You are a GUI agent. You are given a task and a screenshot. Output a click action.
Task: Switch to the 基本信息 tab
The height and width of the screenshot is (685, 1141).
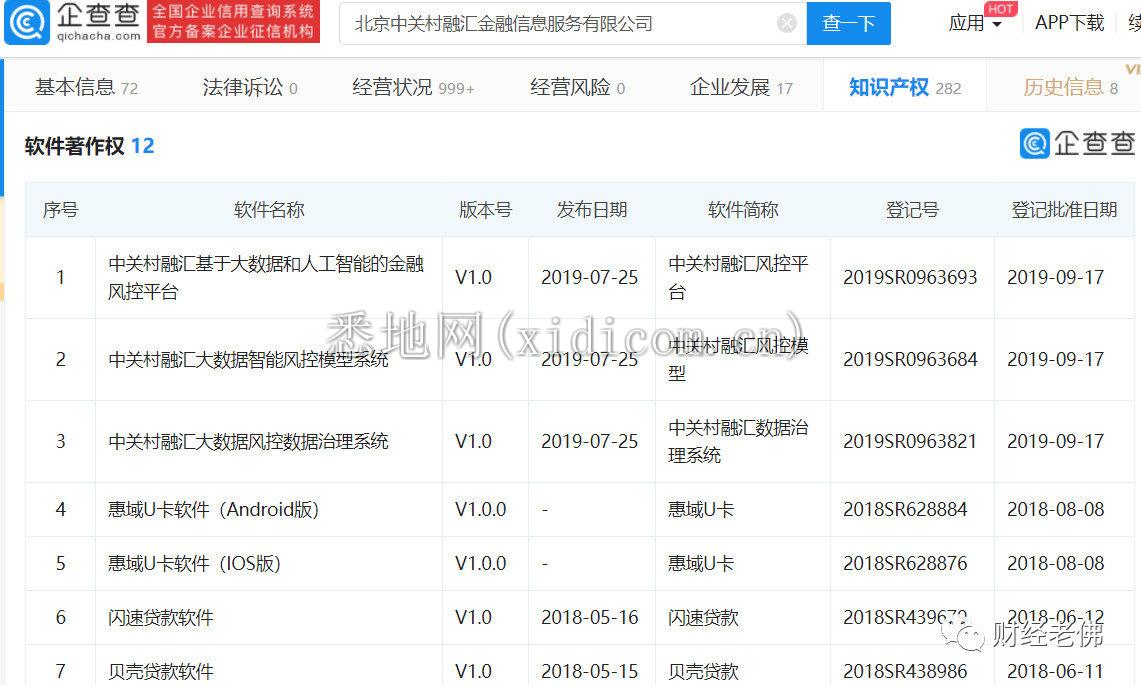pyautogui.click(x=87, y=87)
